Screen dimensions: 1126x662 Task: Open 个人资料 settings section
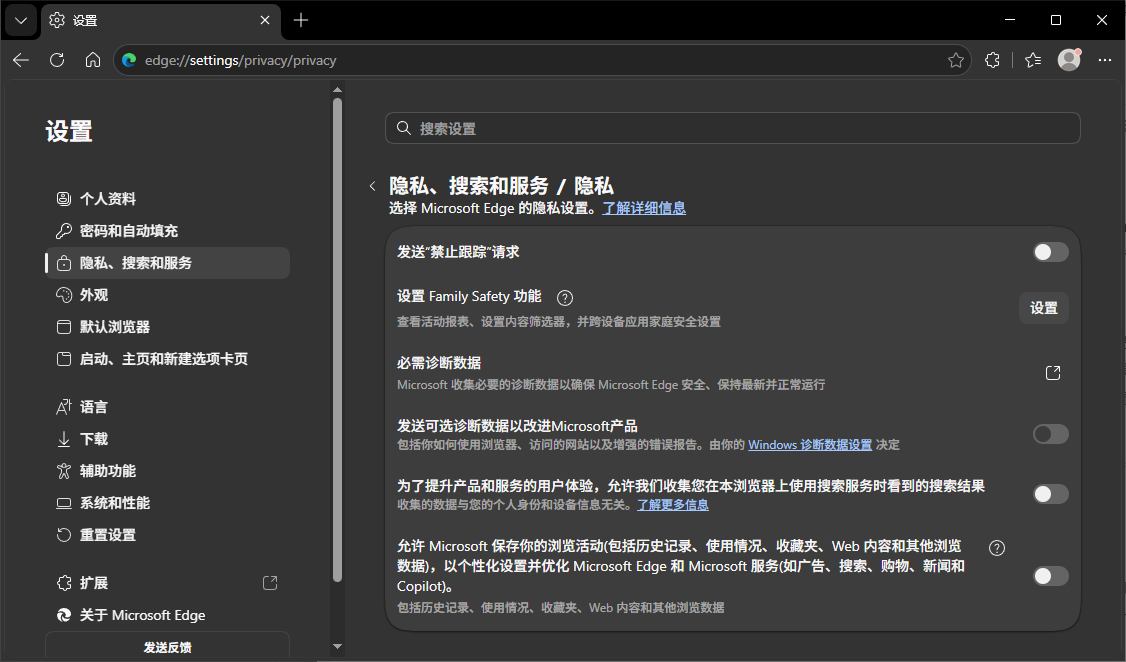pyautogui.click(x=167, y=199)
